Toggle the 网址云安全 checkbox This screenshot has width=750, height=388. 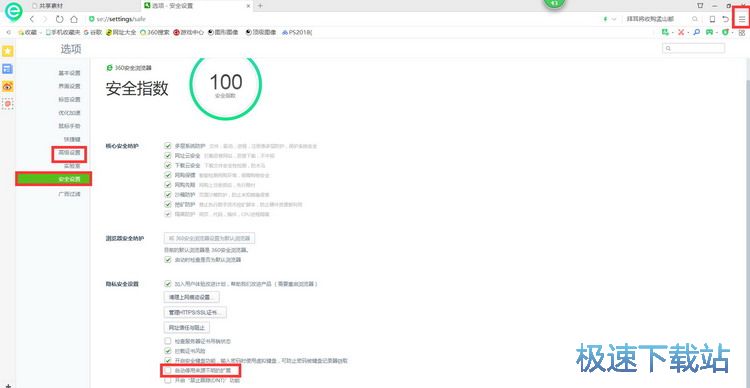pos(167,155)
